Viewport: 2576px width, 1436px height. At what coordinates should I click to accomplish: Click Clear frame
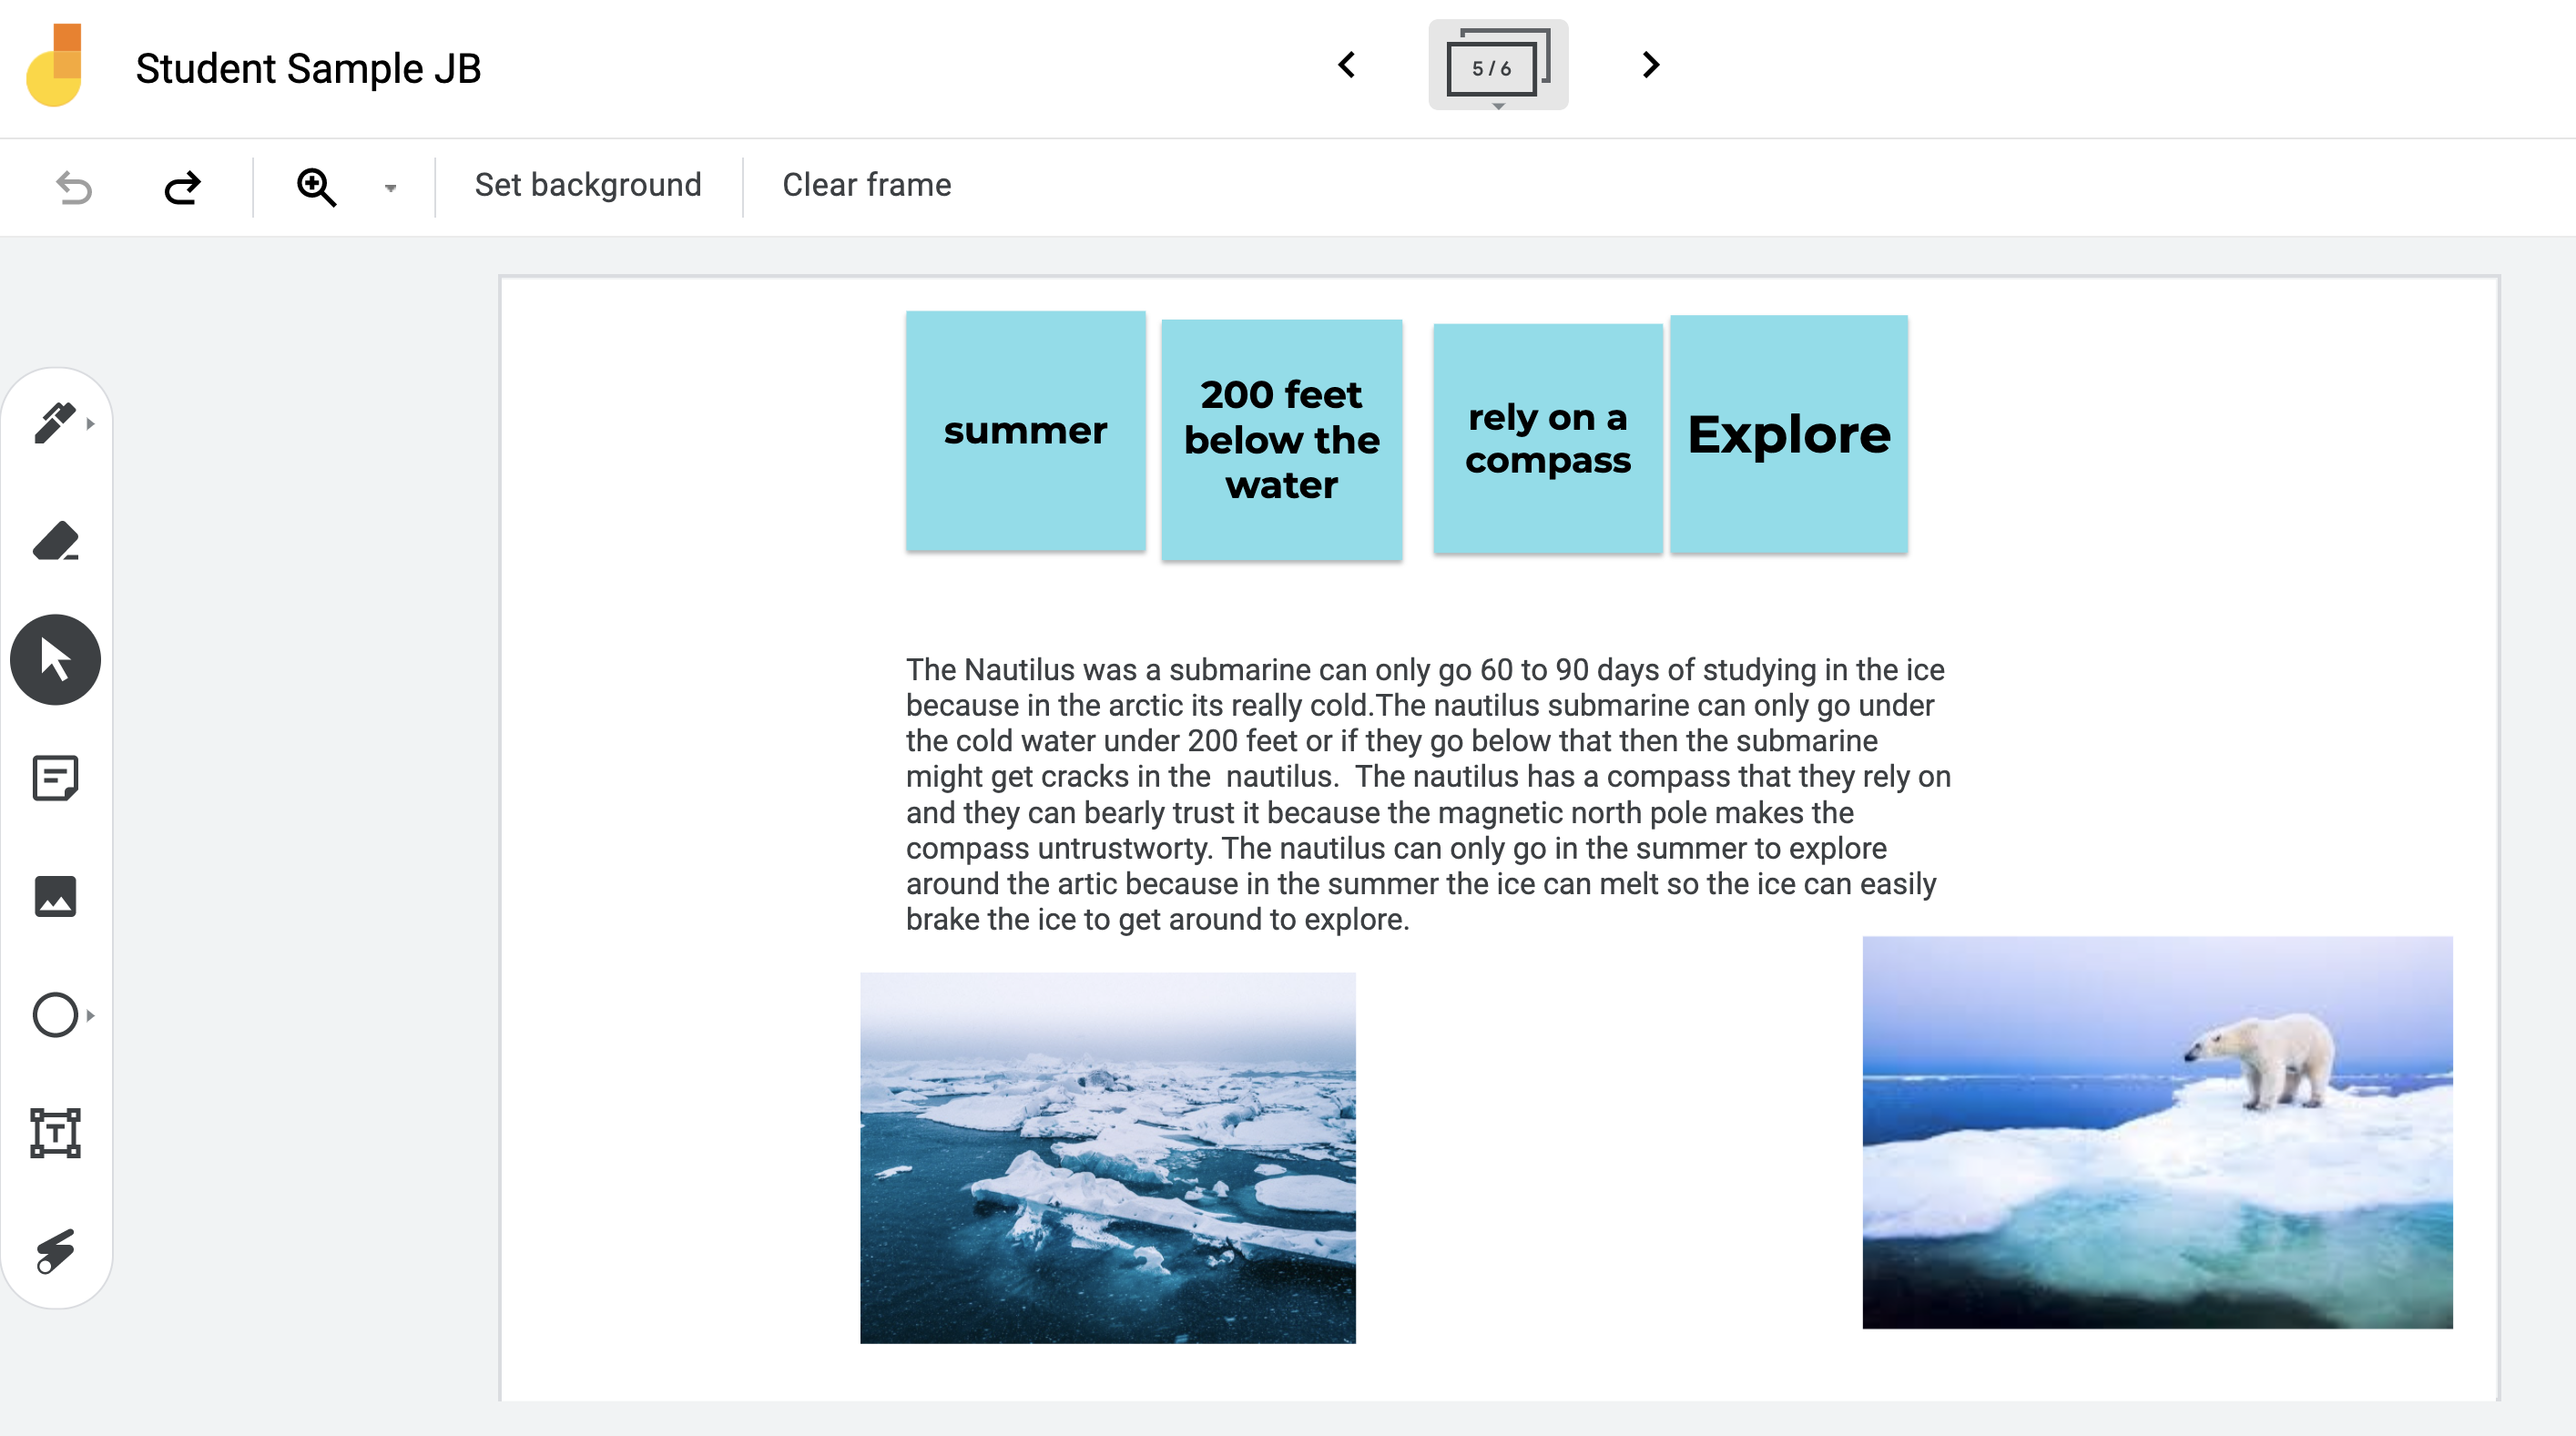pos(866,185)
